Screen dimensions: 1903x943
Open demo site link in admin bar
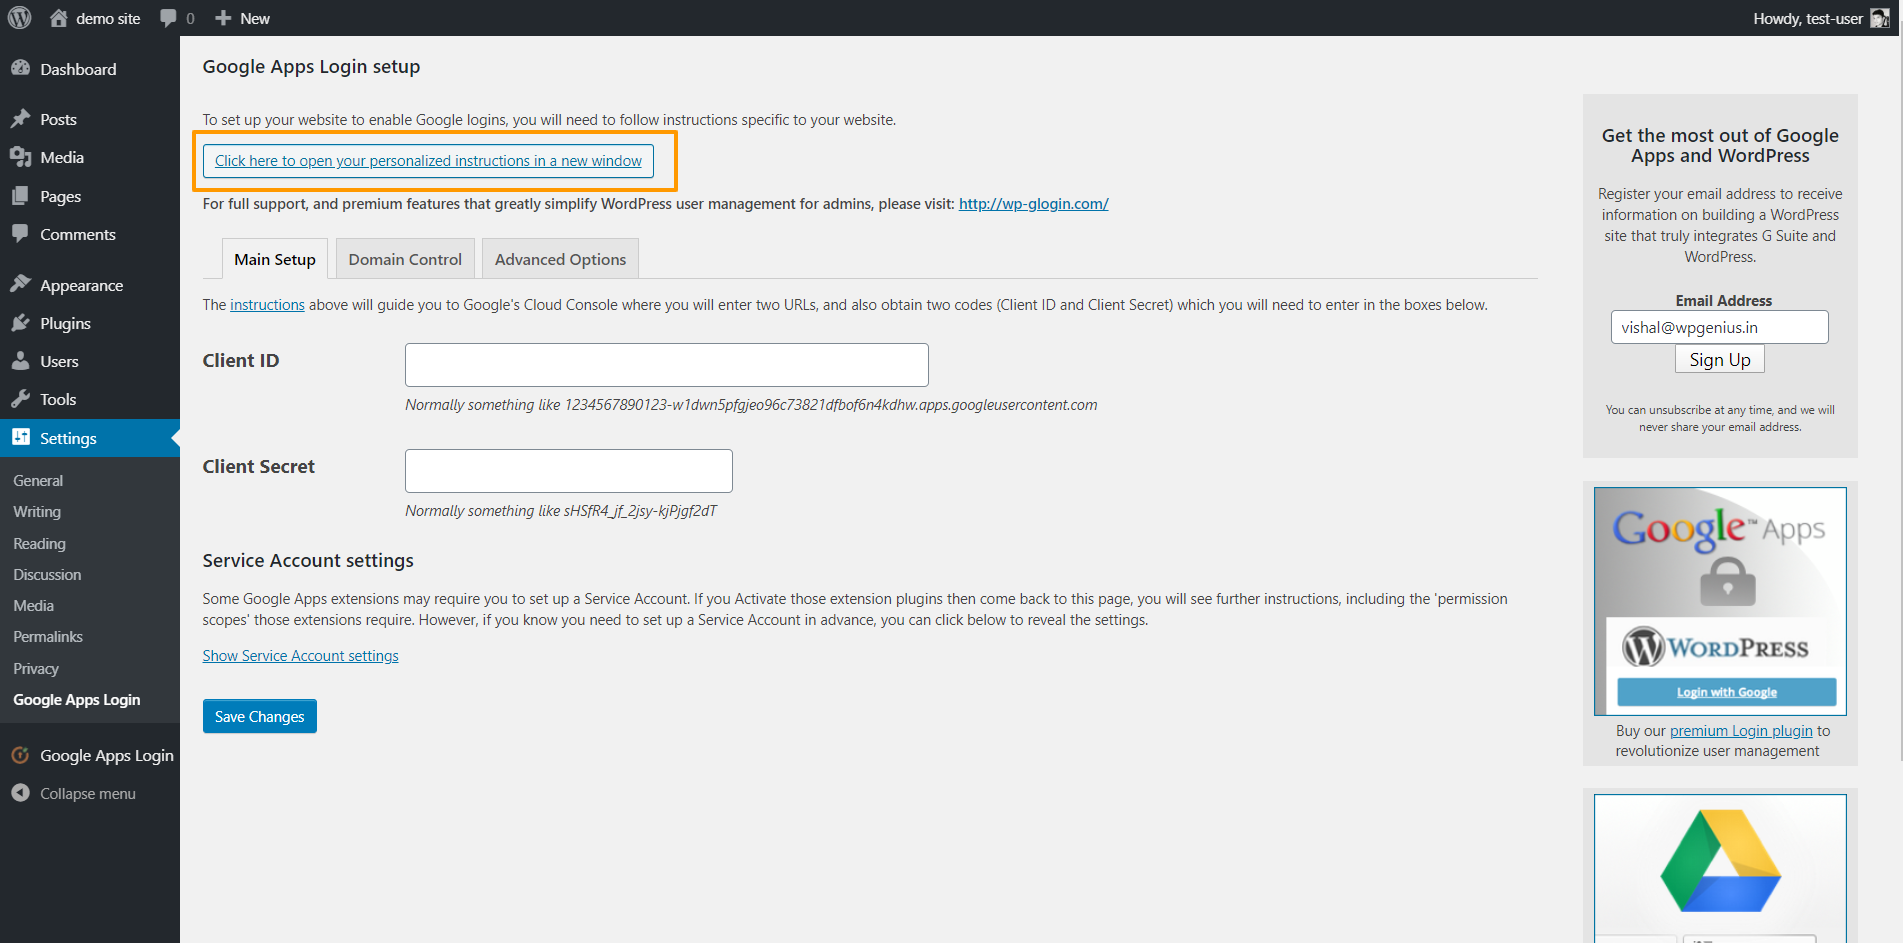[x=108, y=18]
